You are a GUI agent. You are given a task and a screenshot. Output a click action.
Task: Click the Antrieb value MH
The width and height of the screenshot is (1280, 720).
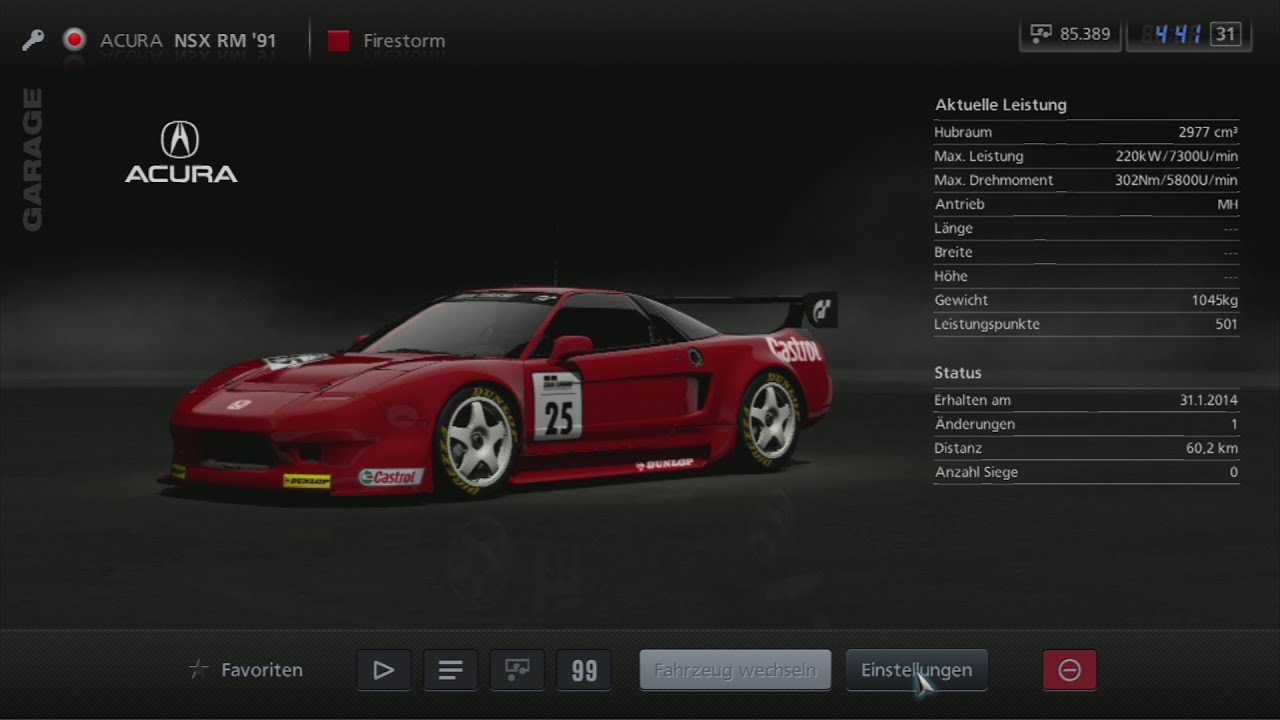[1227, 204]
